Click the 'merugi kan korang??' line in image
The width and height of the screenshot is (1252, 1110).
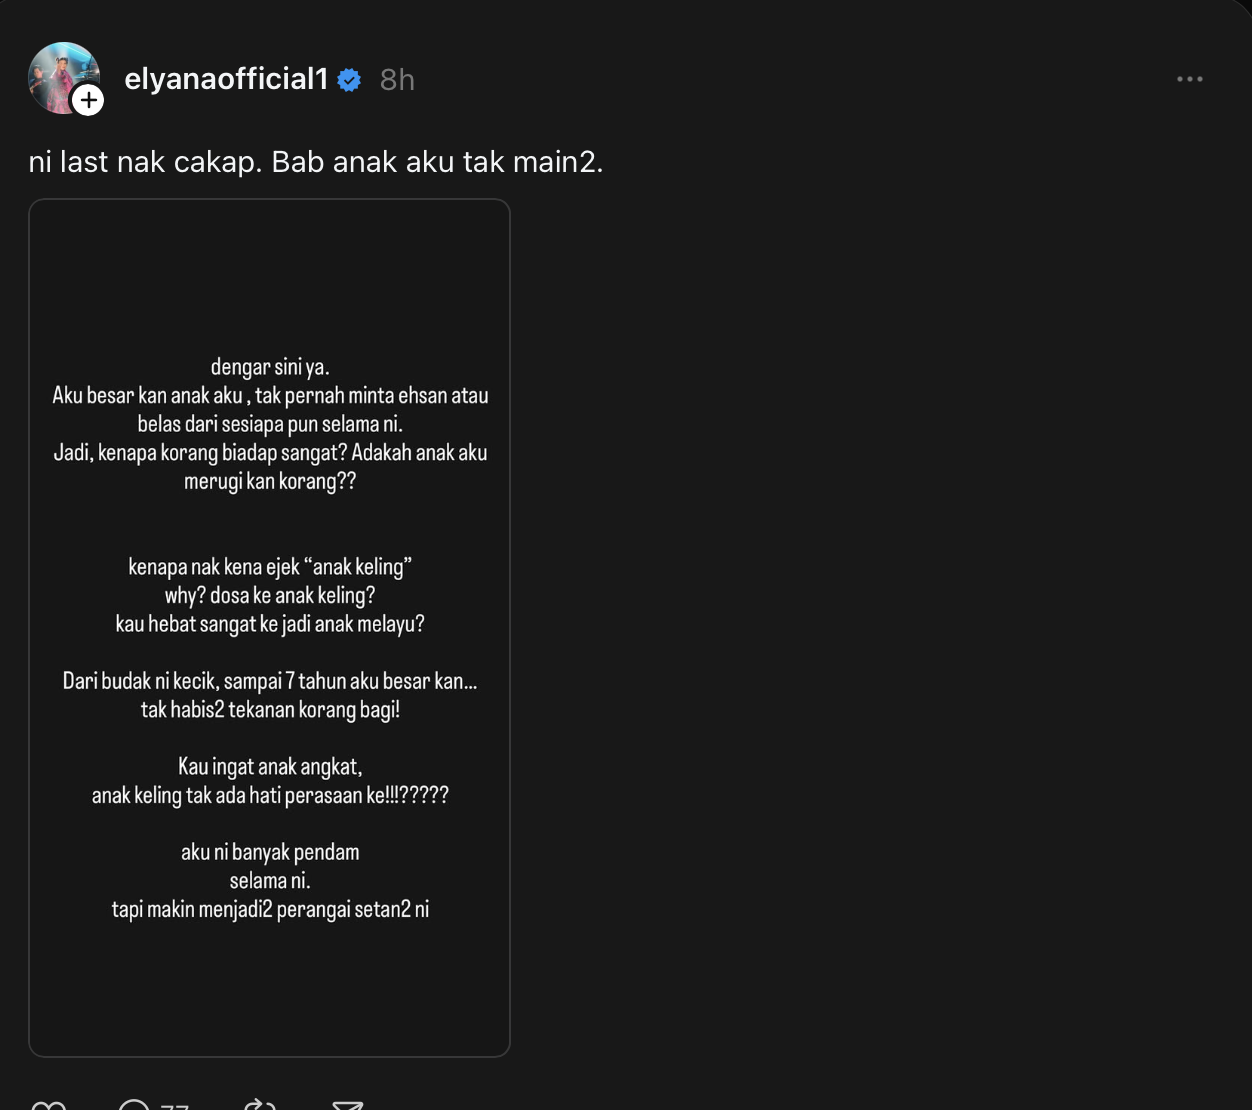pos(270,481)
